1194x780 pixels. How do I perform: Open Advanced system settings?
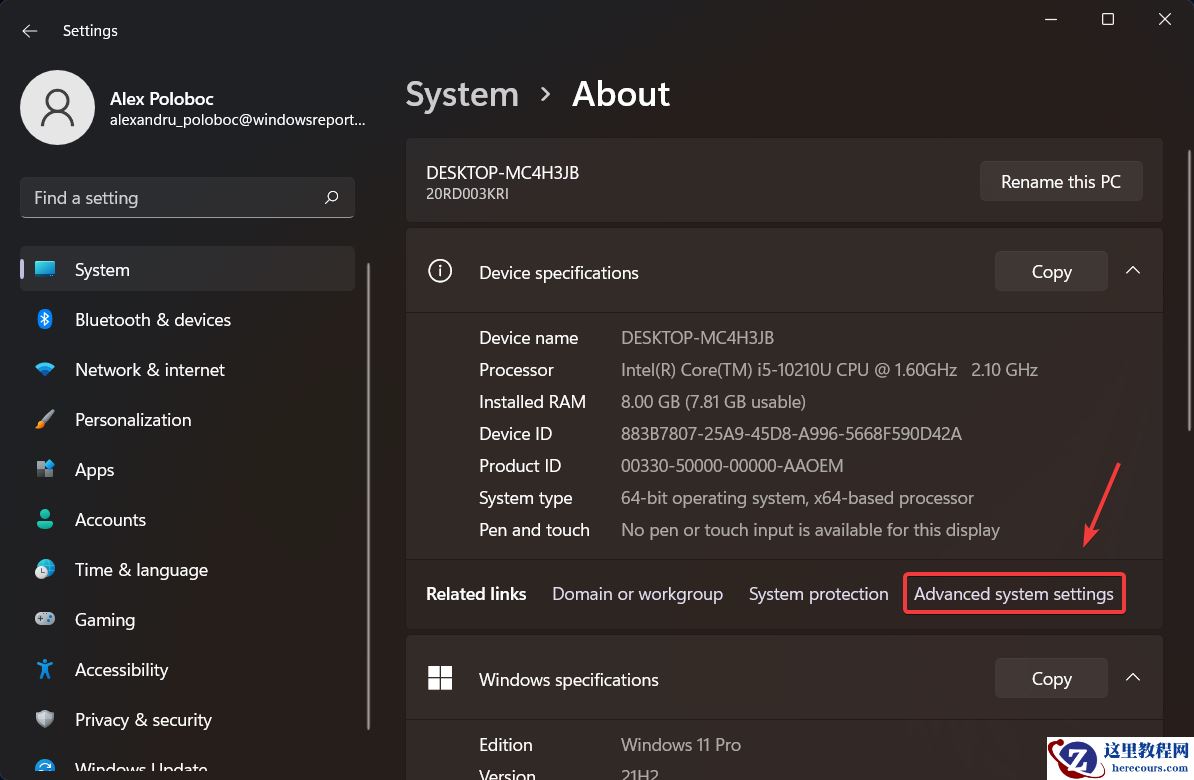coord(1013,593)
